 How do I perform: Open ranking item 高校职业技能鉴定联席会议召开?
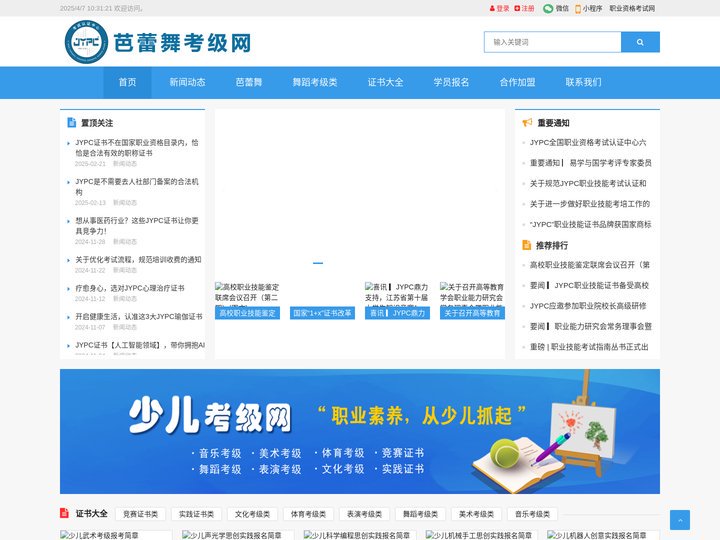tap(590, 264)
